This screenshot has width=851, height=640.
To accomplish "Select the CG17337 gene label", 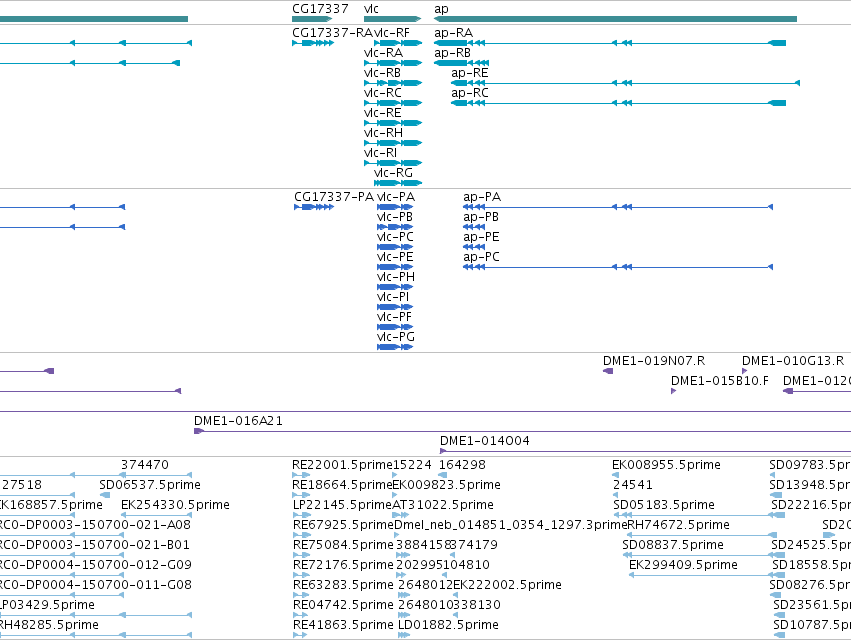I will click(x=320, y=9).
